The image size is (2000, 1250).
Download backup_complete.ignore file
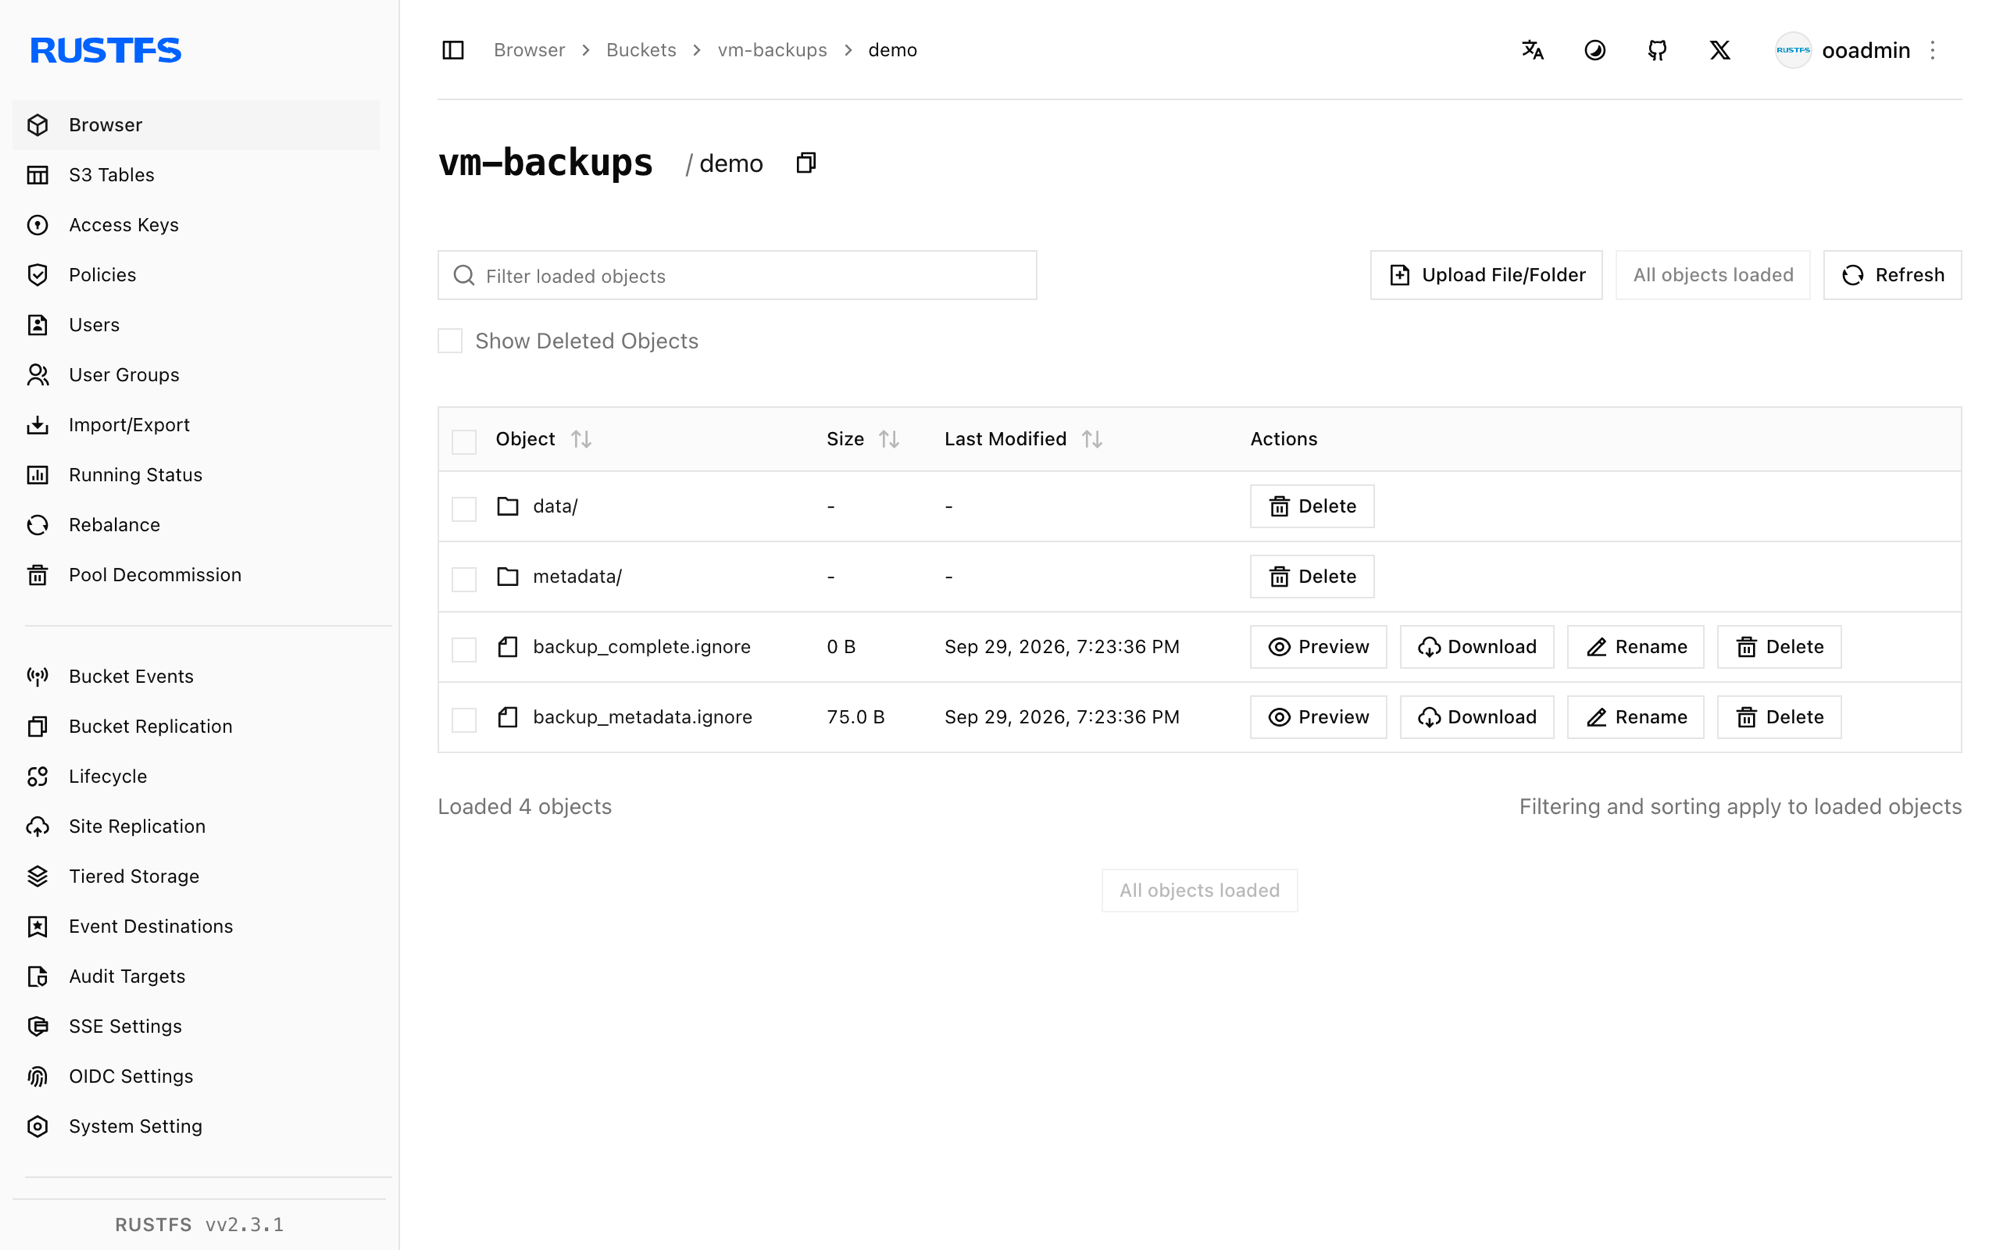(x=1477, y=647)
